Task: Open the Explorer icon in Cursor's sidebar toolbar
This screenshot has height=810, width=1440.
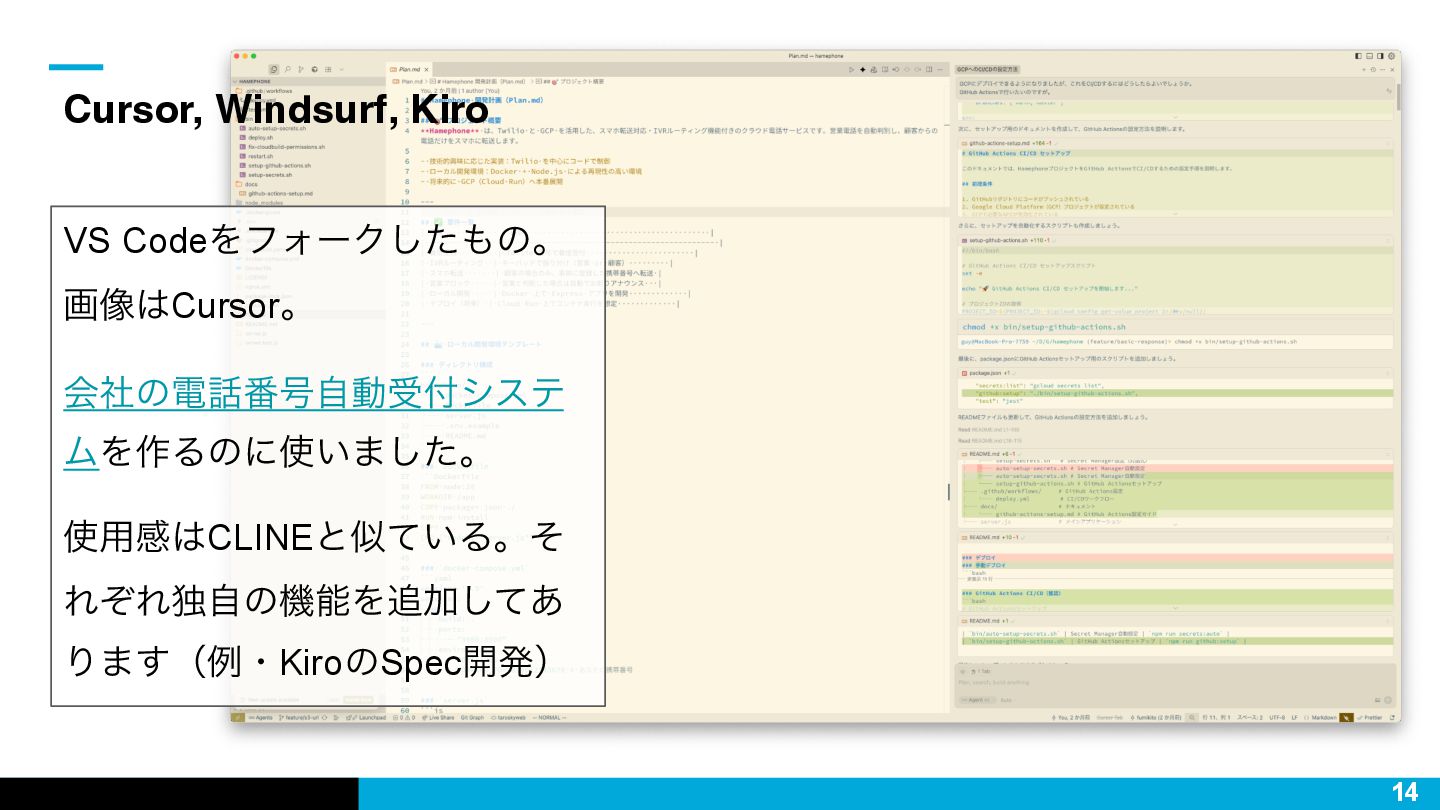Action: pos(274,69)
